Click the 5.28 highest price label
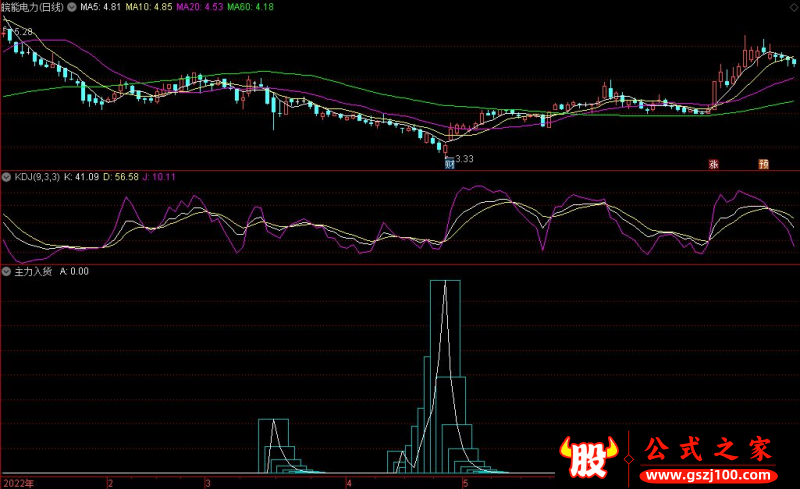 (x=23, y=32)
